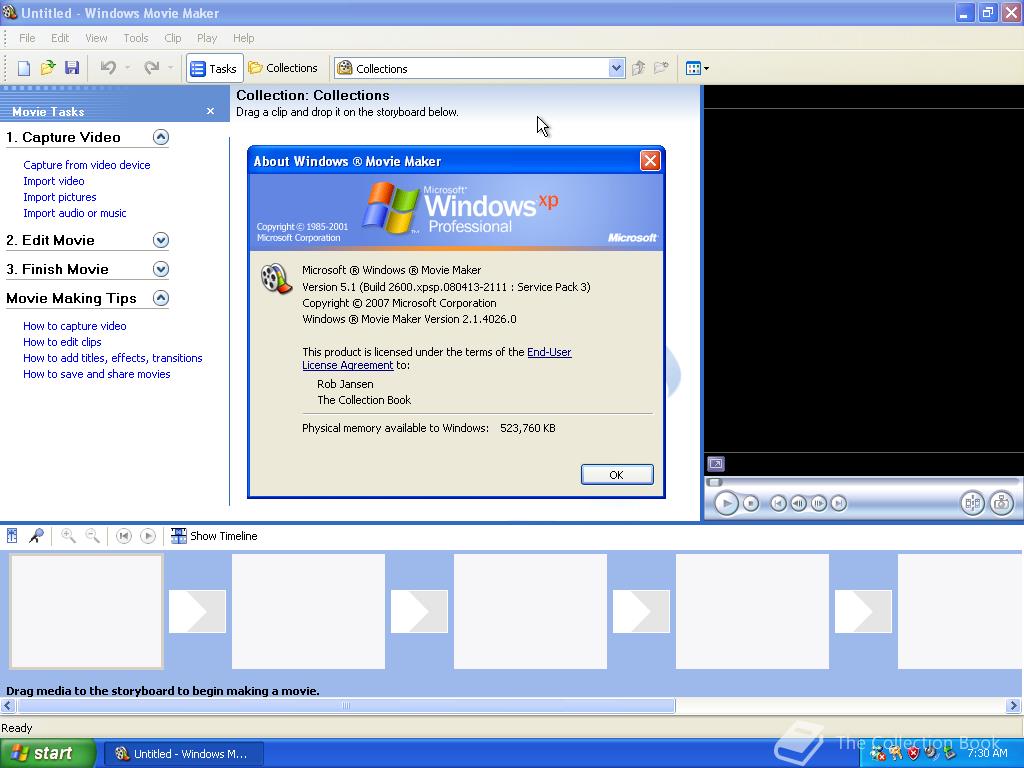The width and height of the screenshot is (1024, 768).
Task: Expand the Edit Movie section
Action: [161, 240]
